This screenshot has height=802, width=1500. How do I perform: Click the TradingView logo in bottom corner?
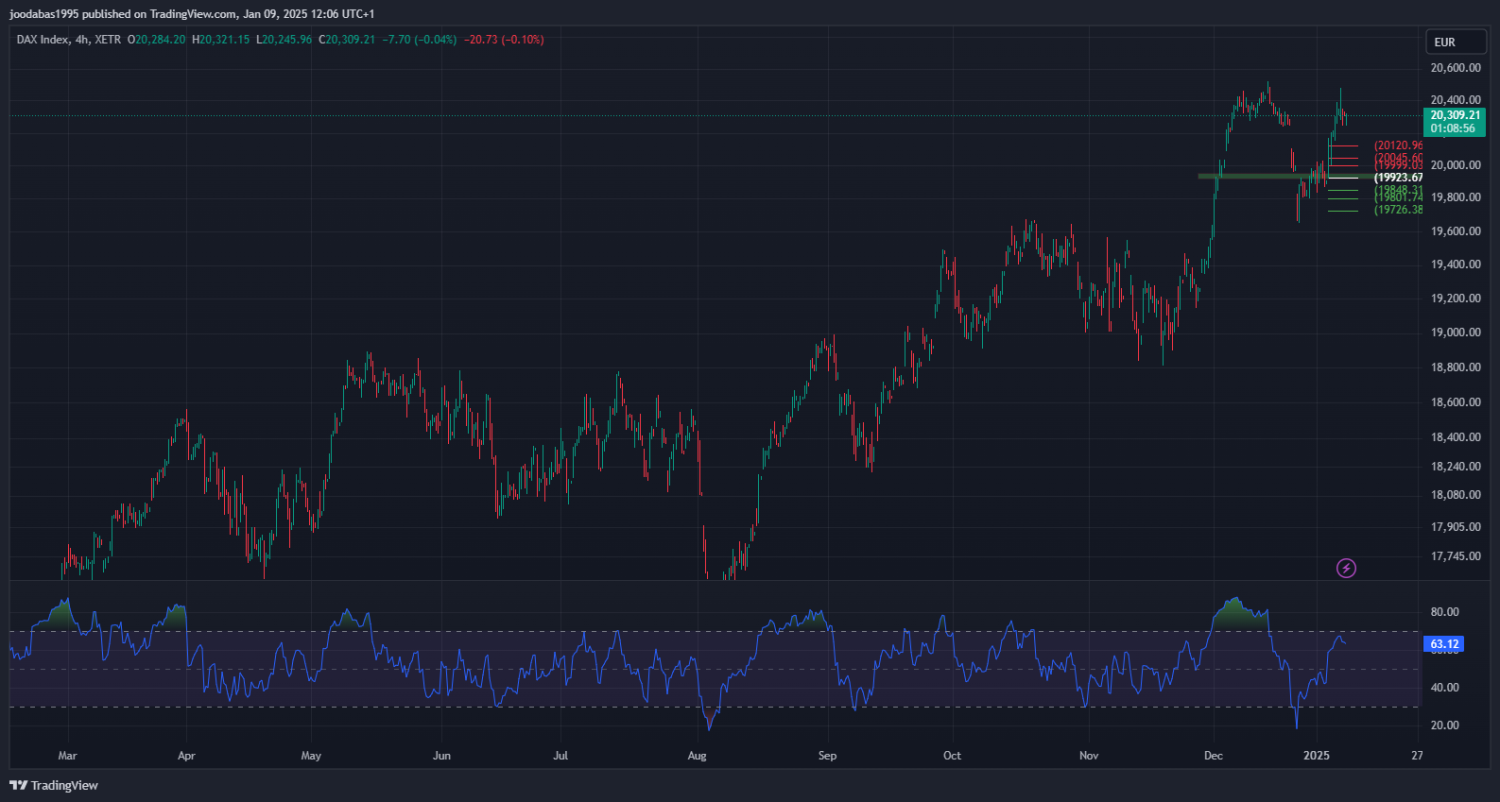[x=54, y=785]
